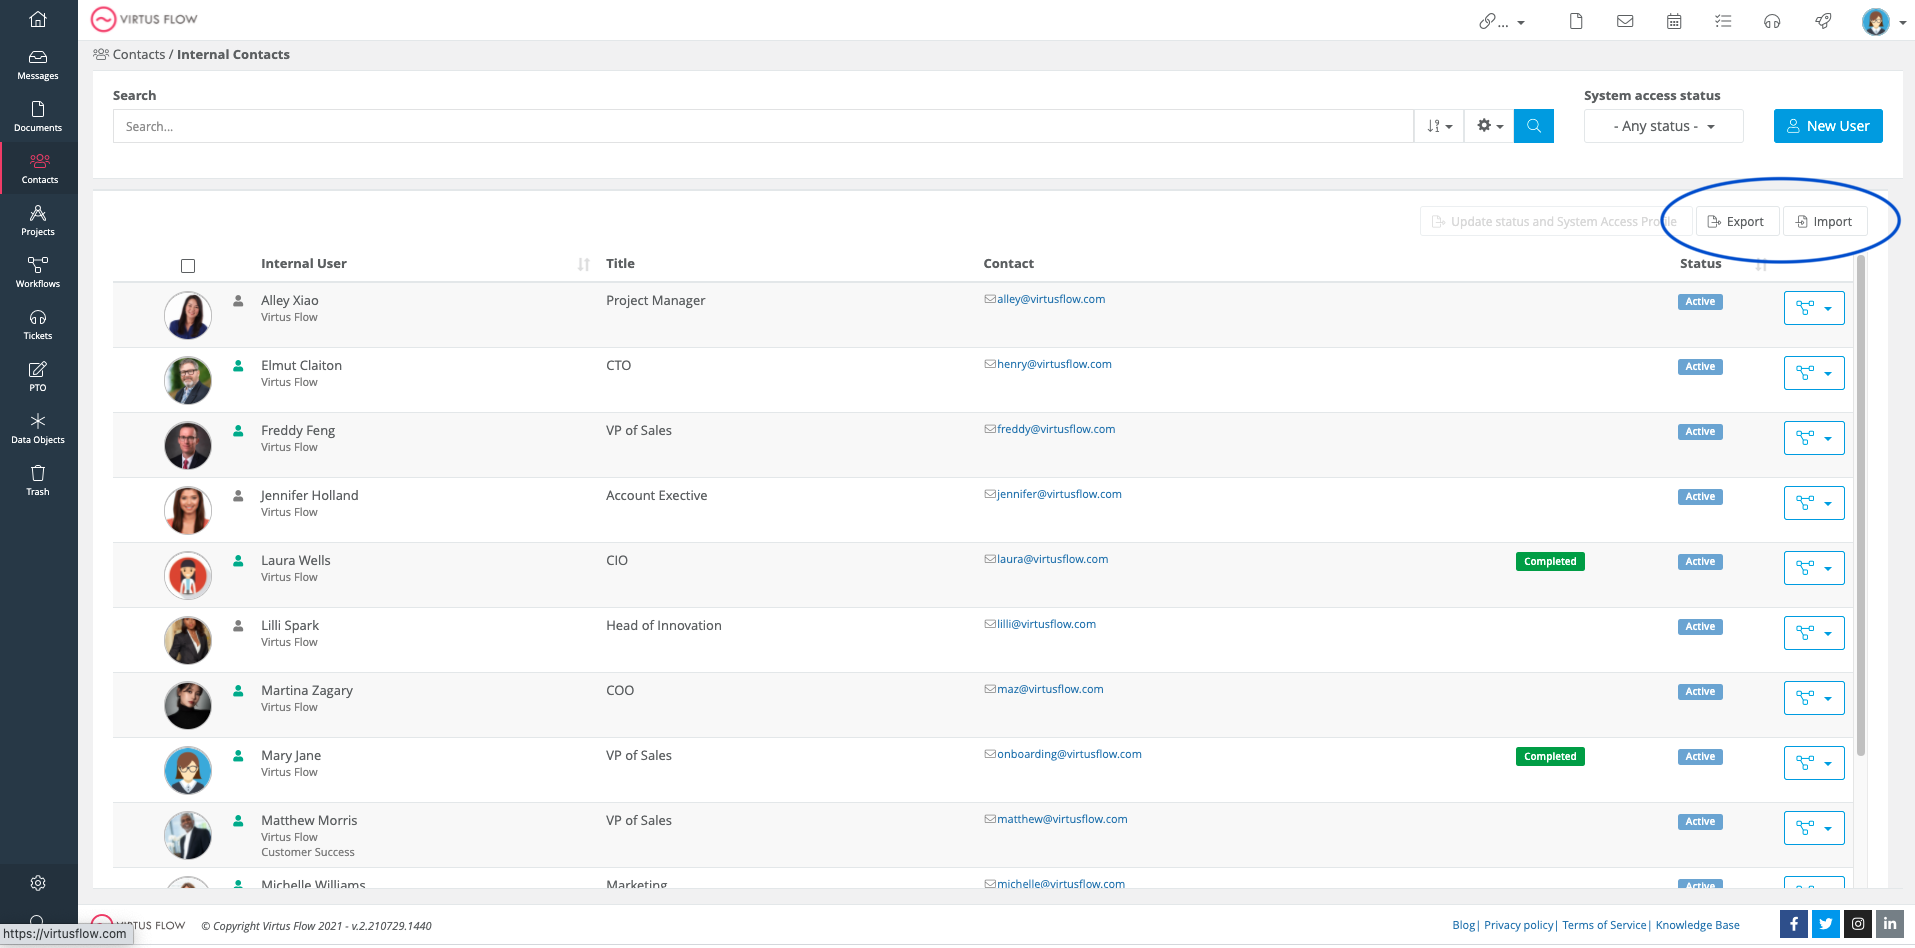Open the Contacts breadcrumb link
This screenshot has height=948, width=1915.
coord(139,54)
